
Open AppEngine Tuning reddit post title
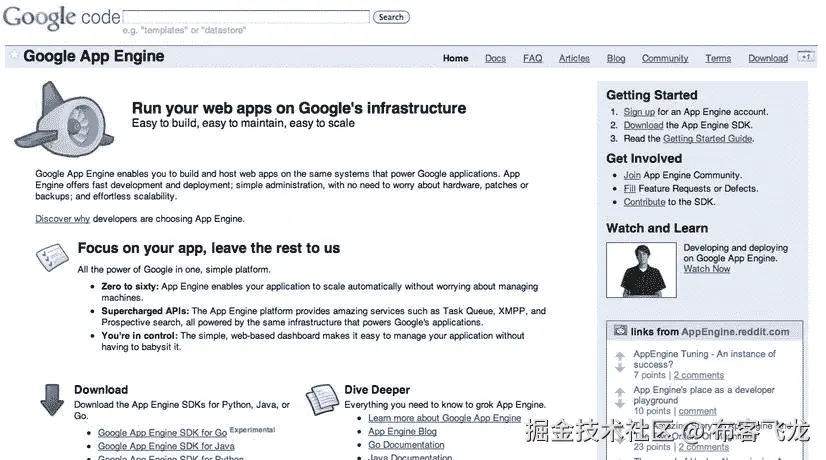[704, 359]
